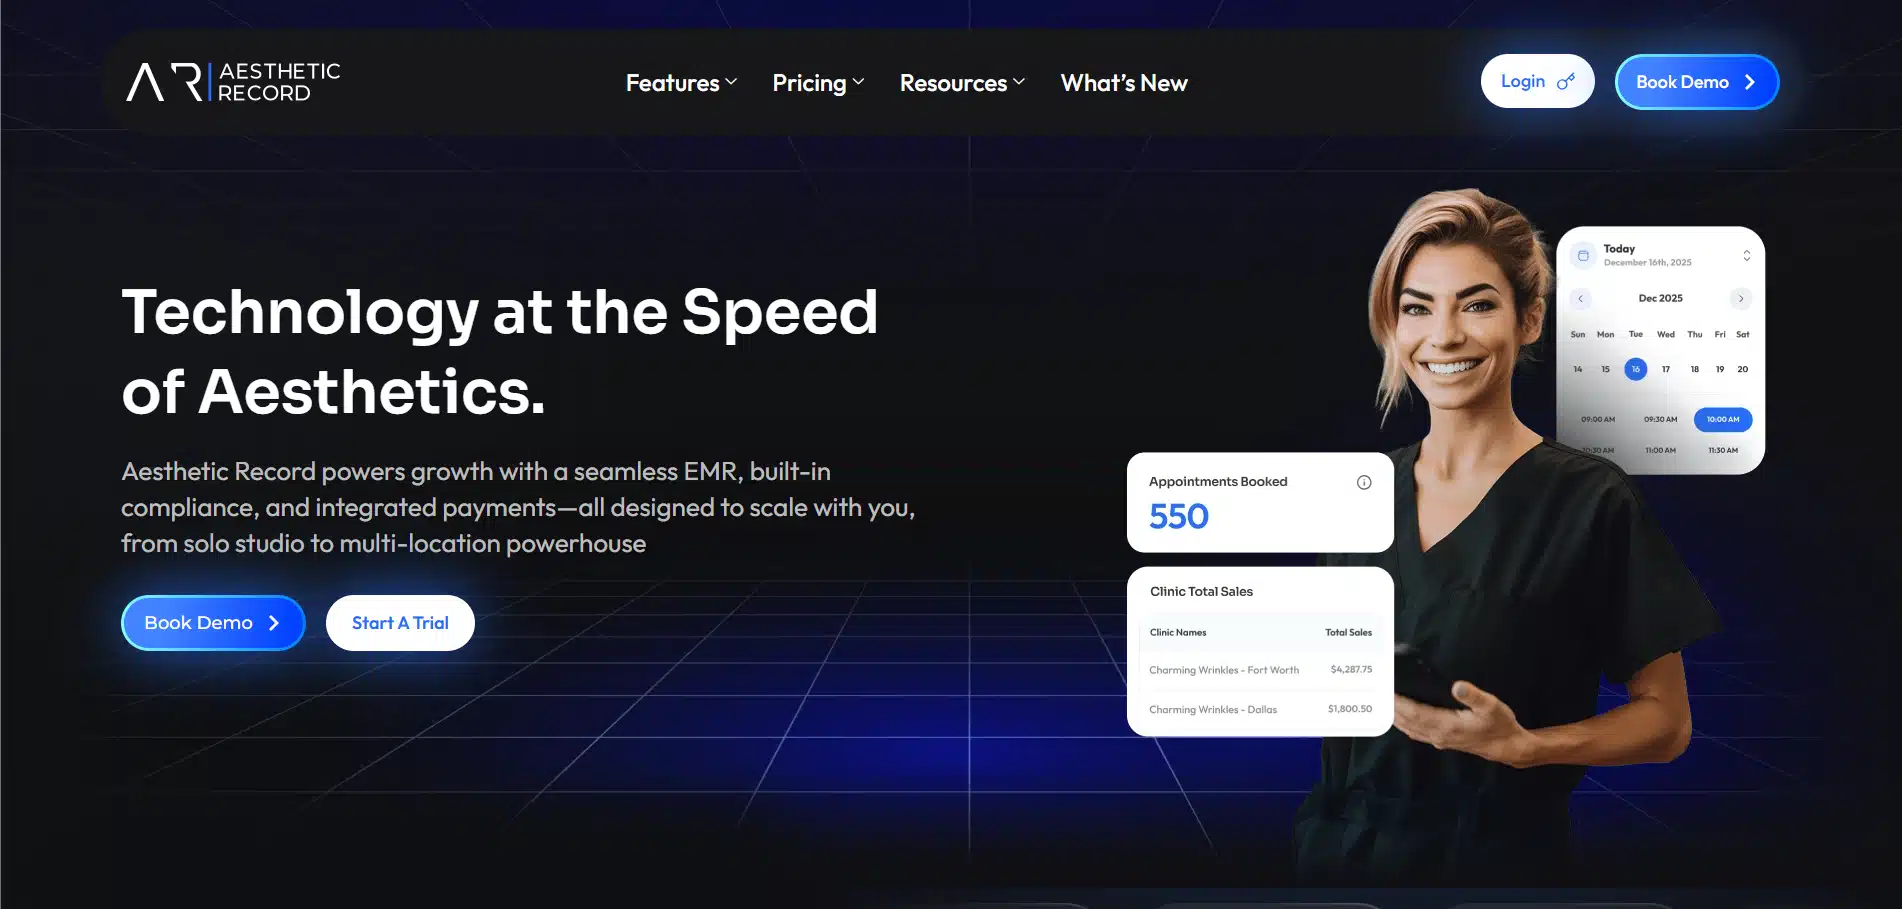This screenshot has height=909, width=1902.
Task: Click the Login button
Action: (1537, 82)
